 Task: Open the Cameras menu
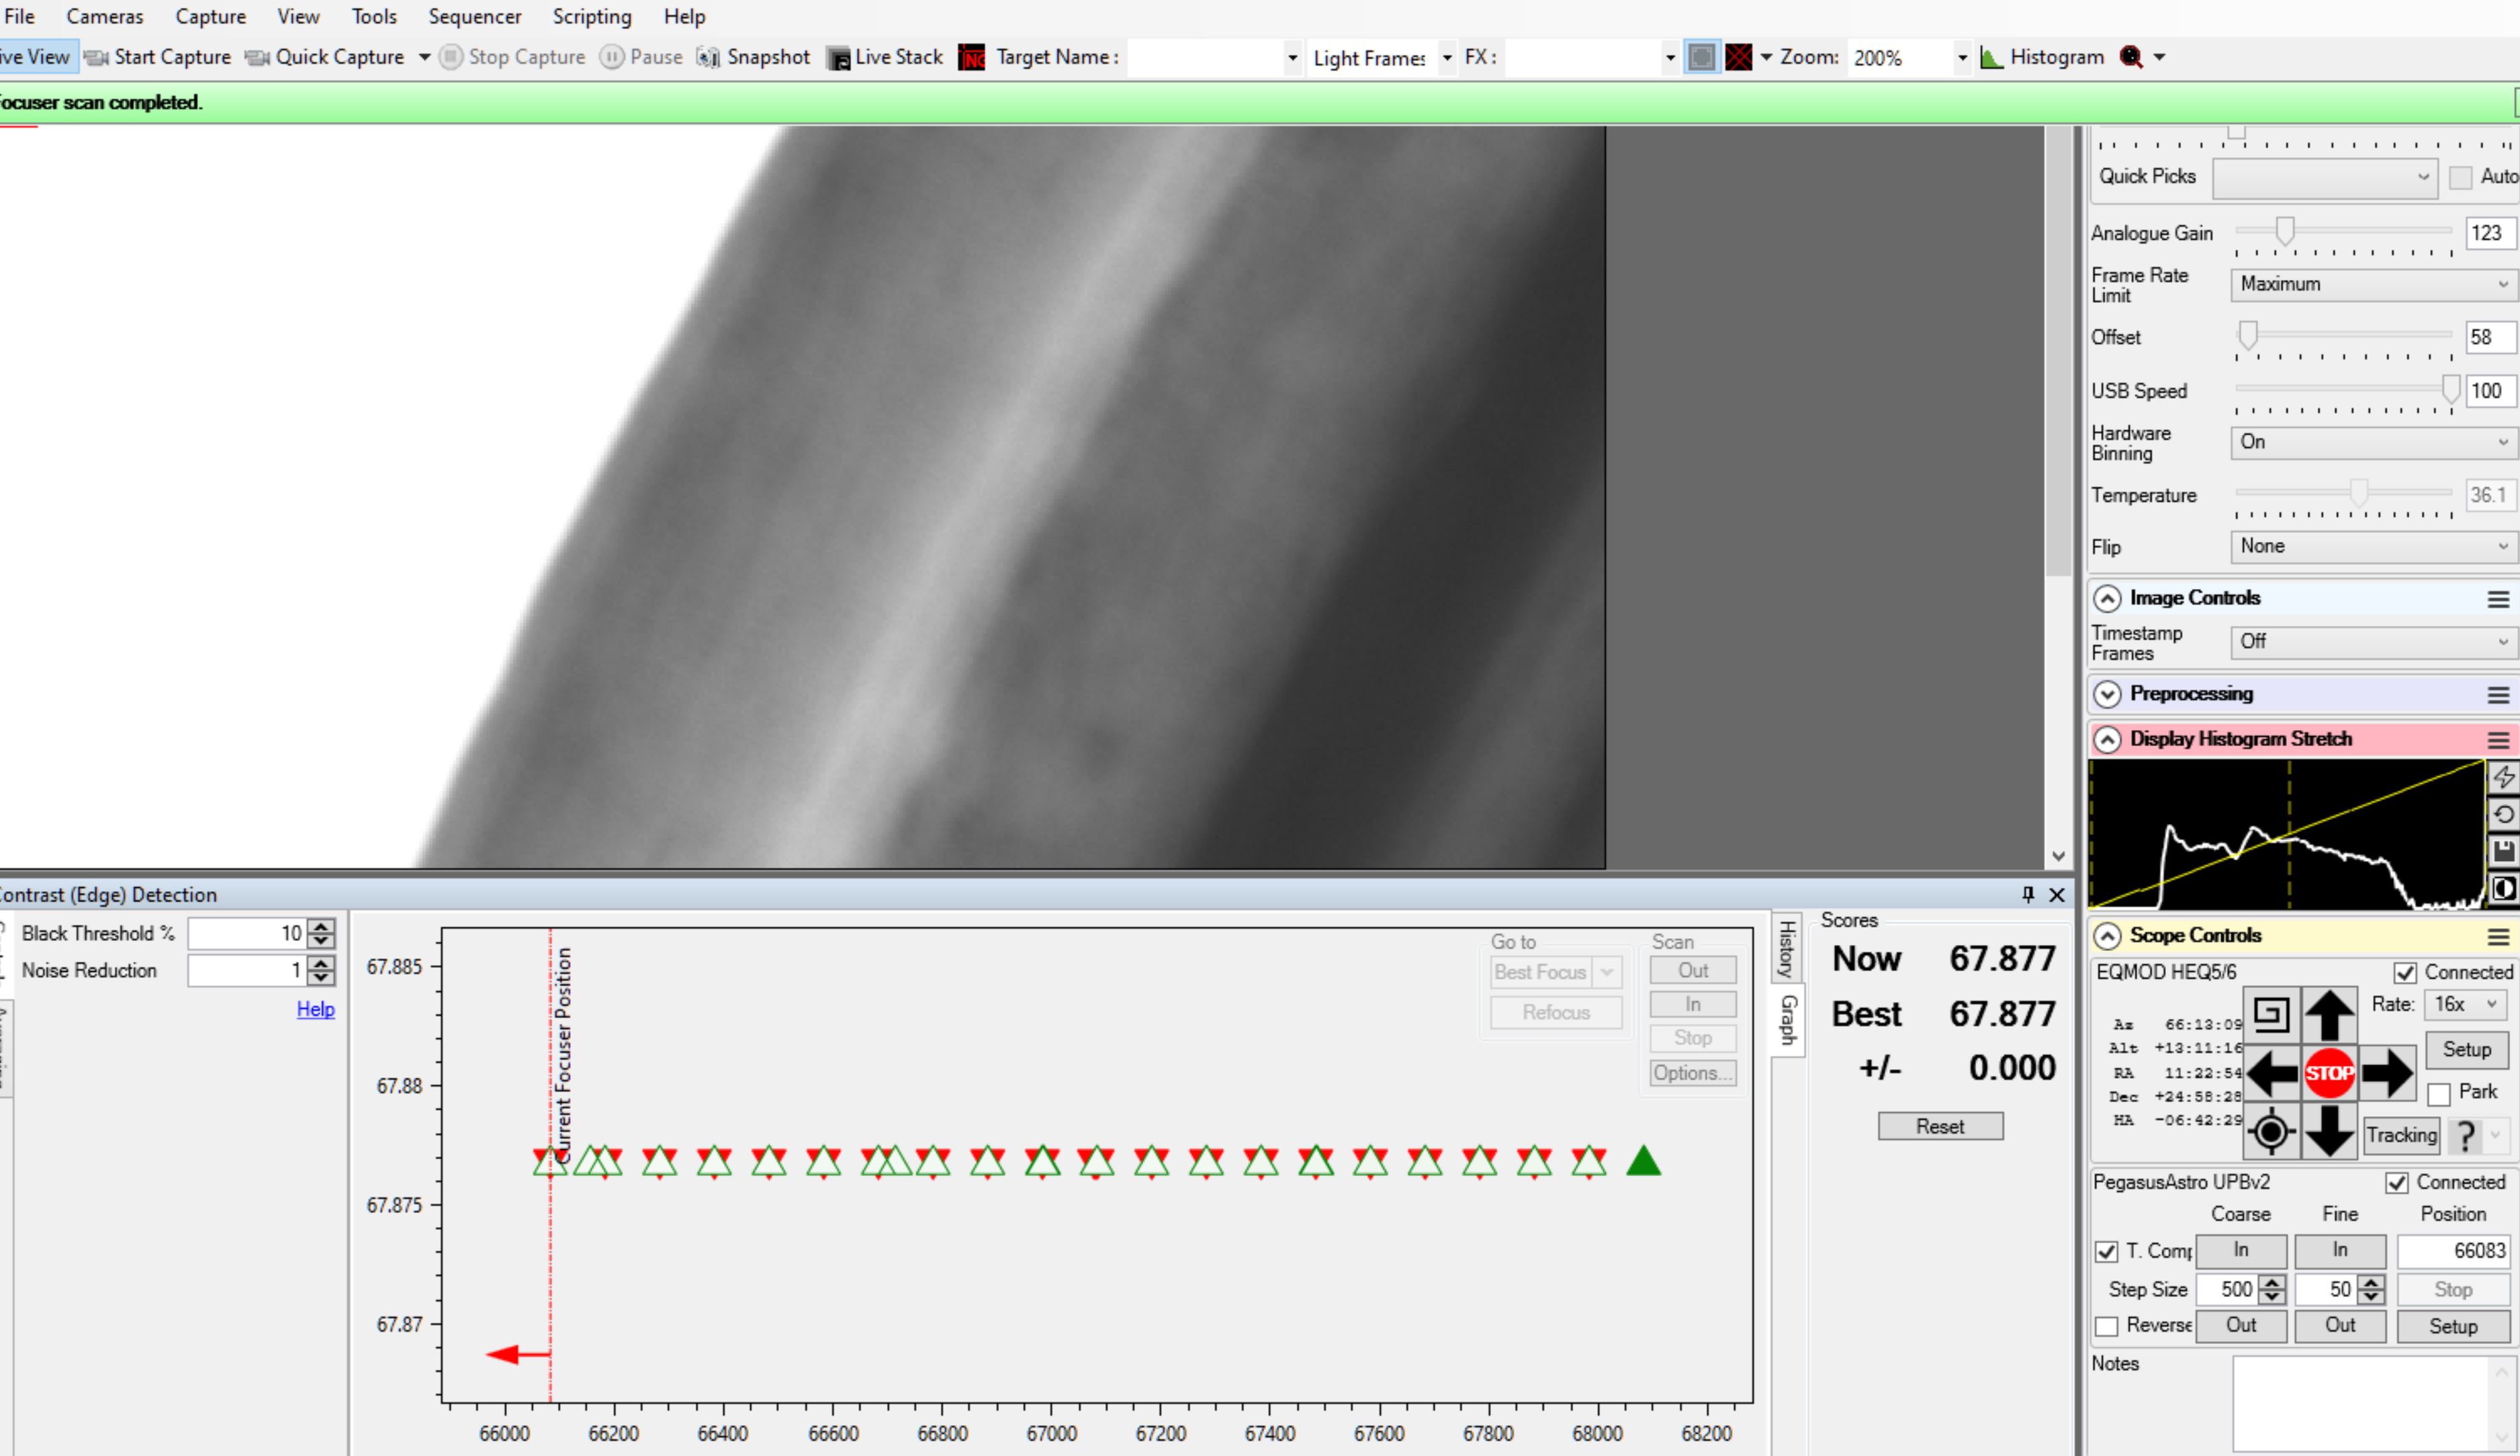tap(104, 16)
